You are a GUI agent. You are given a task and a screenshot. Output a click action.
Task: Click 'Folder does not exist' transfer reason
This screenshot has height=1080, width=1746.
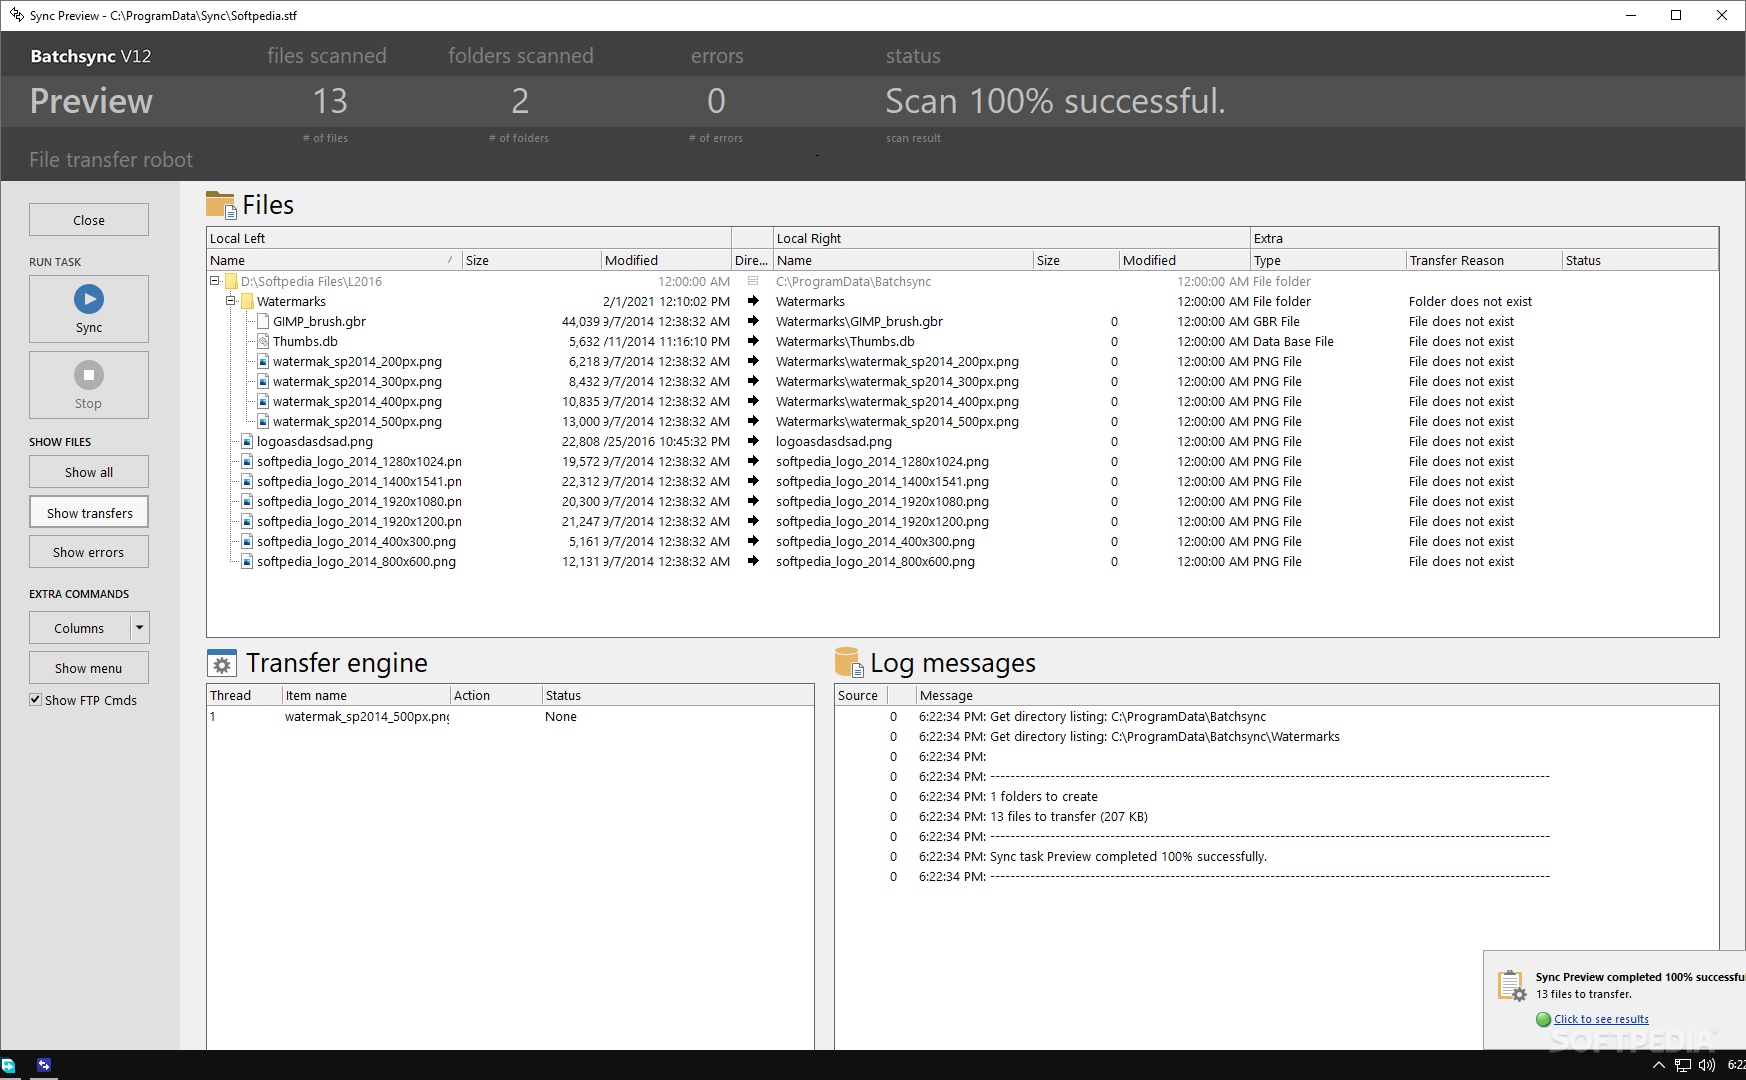click(1470, 301)
